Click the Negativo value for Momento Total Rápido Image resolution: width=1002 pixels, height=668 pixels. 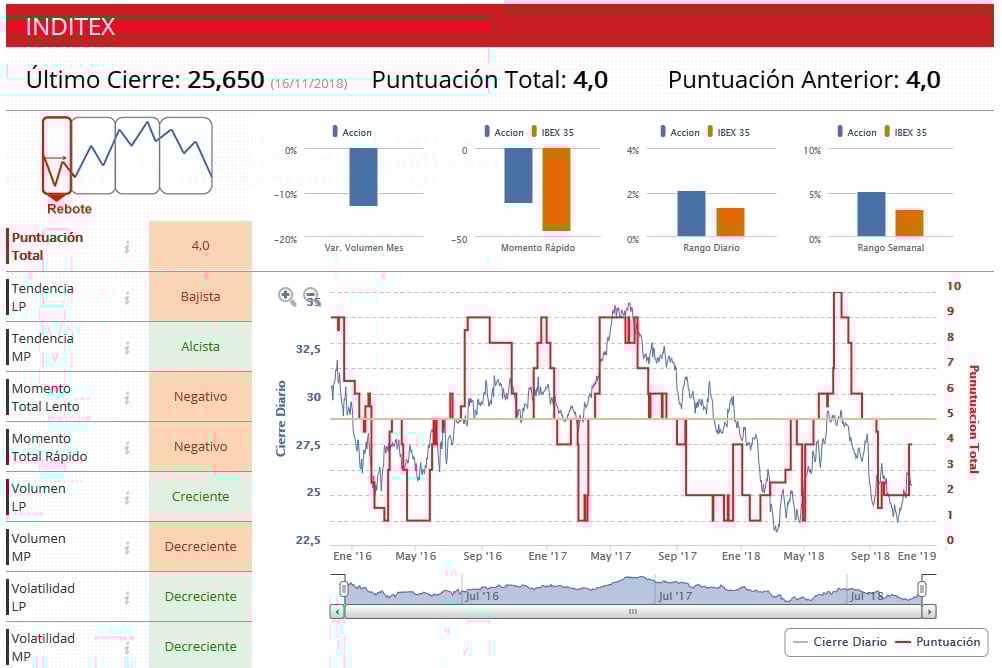coord(201,446)
